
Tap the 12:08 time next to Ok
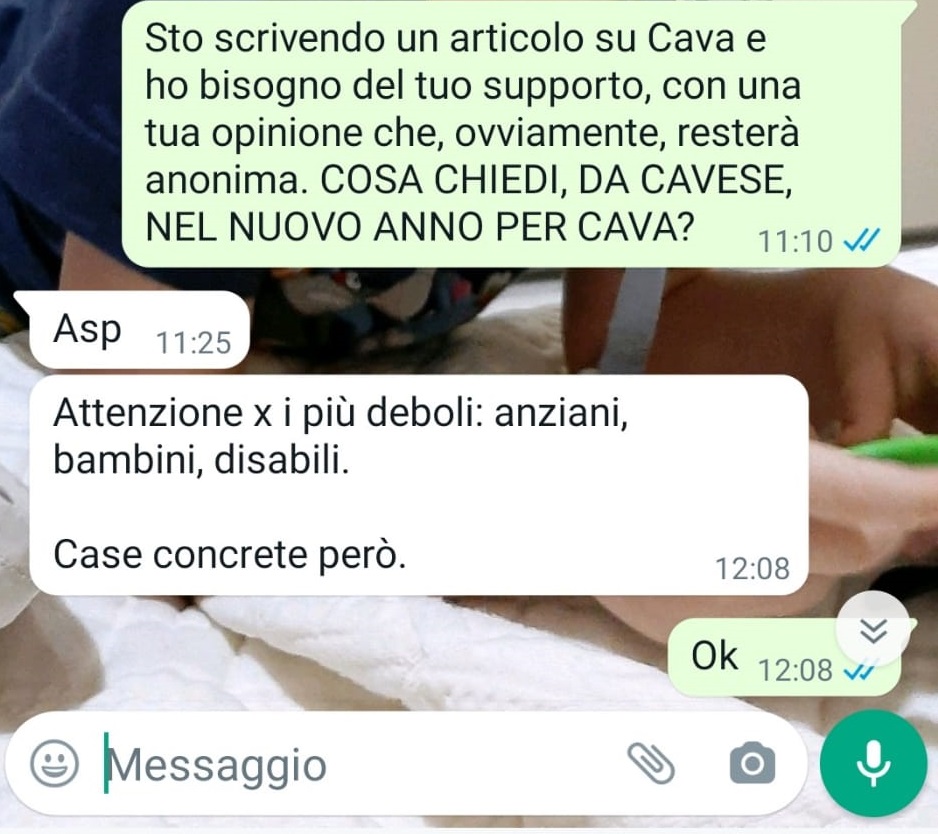pos(795,670)
